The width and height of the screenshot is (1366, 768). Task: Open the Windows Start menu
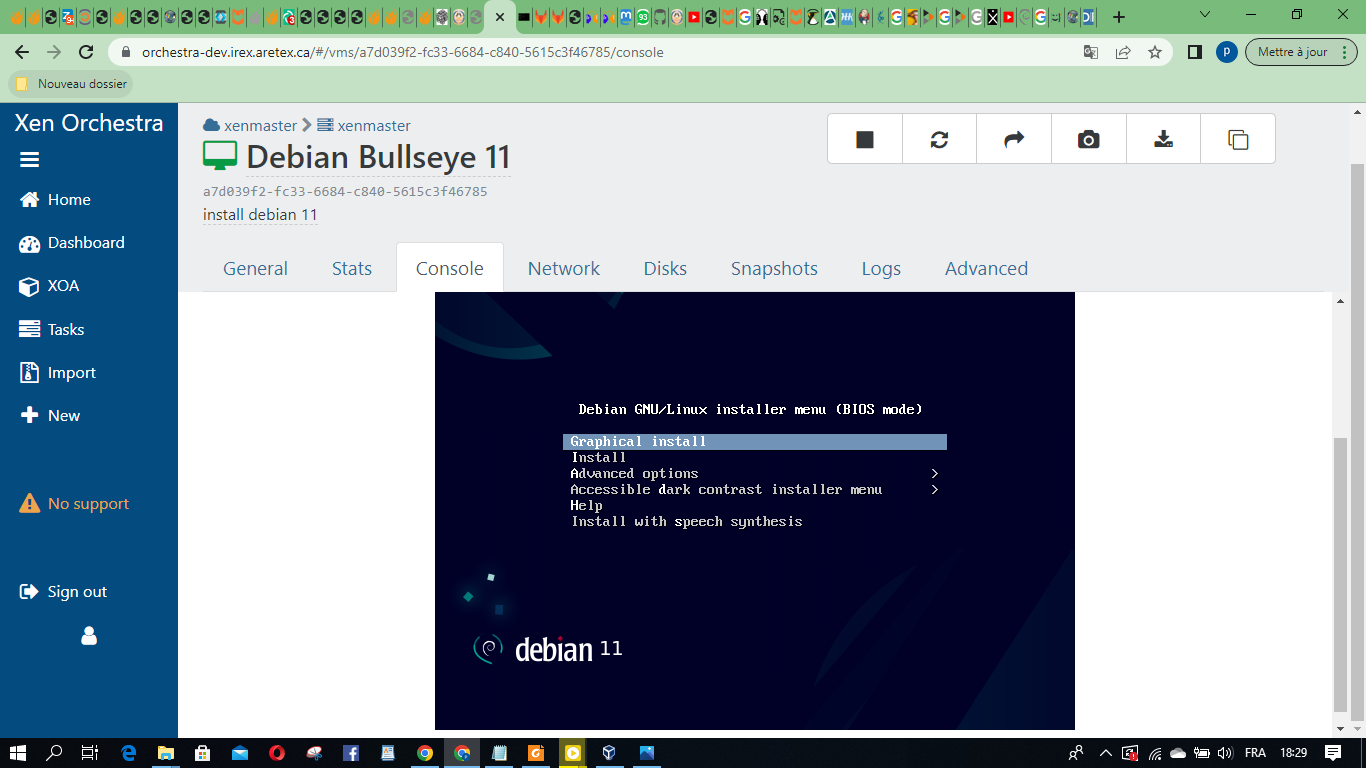point(19,753)
